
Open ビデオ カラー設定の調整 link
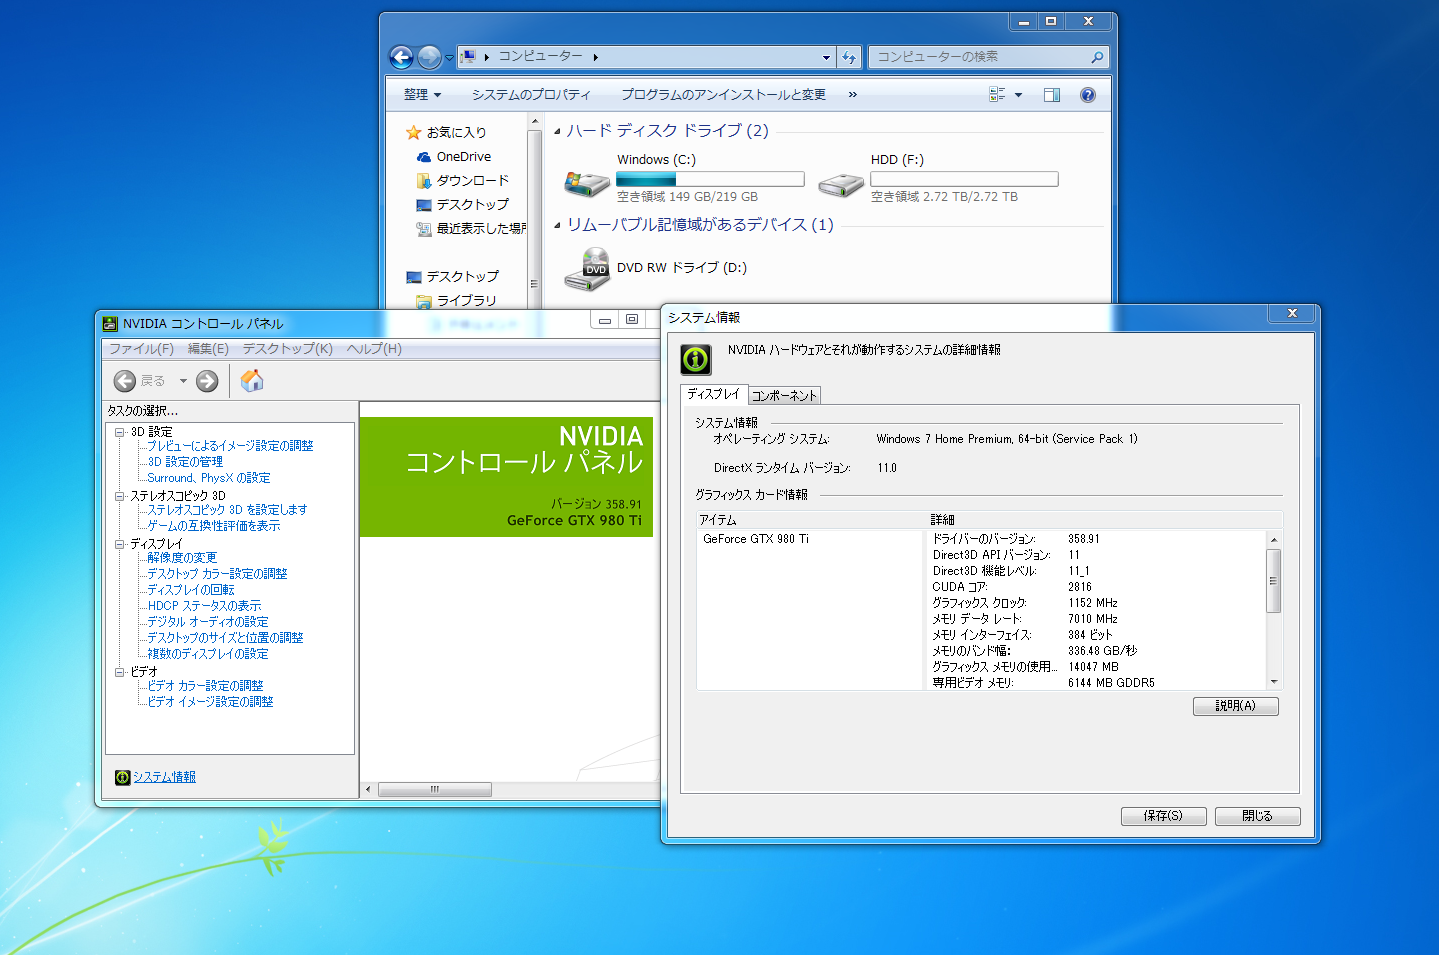click(205, 686)
